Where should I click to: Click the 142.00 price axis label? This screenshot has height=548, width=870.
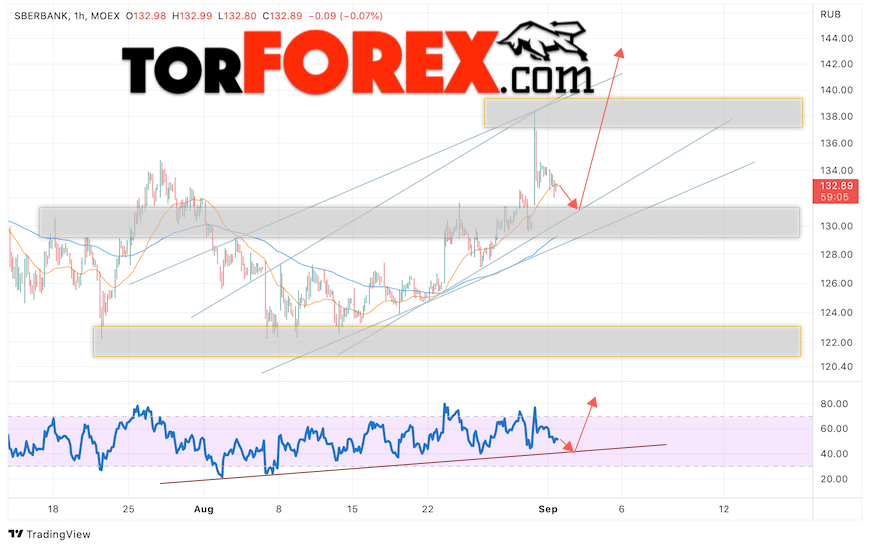click(x=837, y=64)
